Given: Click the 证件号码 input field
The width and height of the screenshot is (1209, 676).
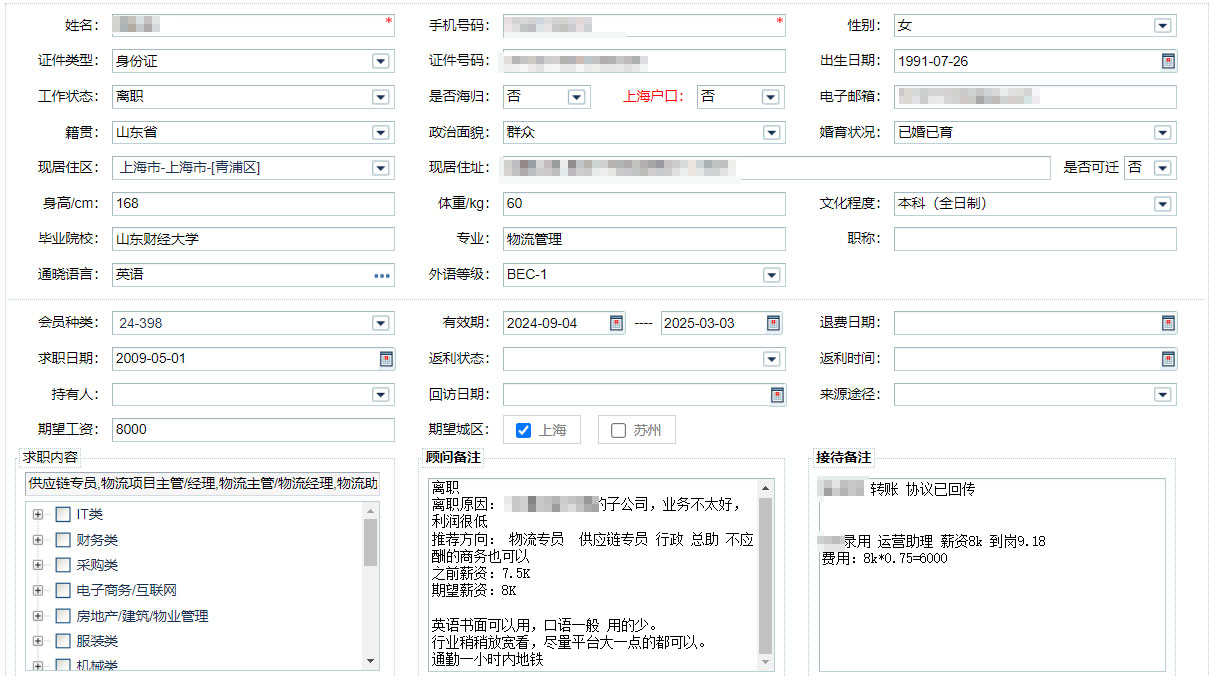Looking at the screenshot, I should pyautogui.click(x=644, y=61).
